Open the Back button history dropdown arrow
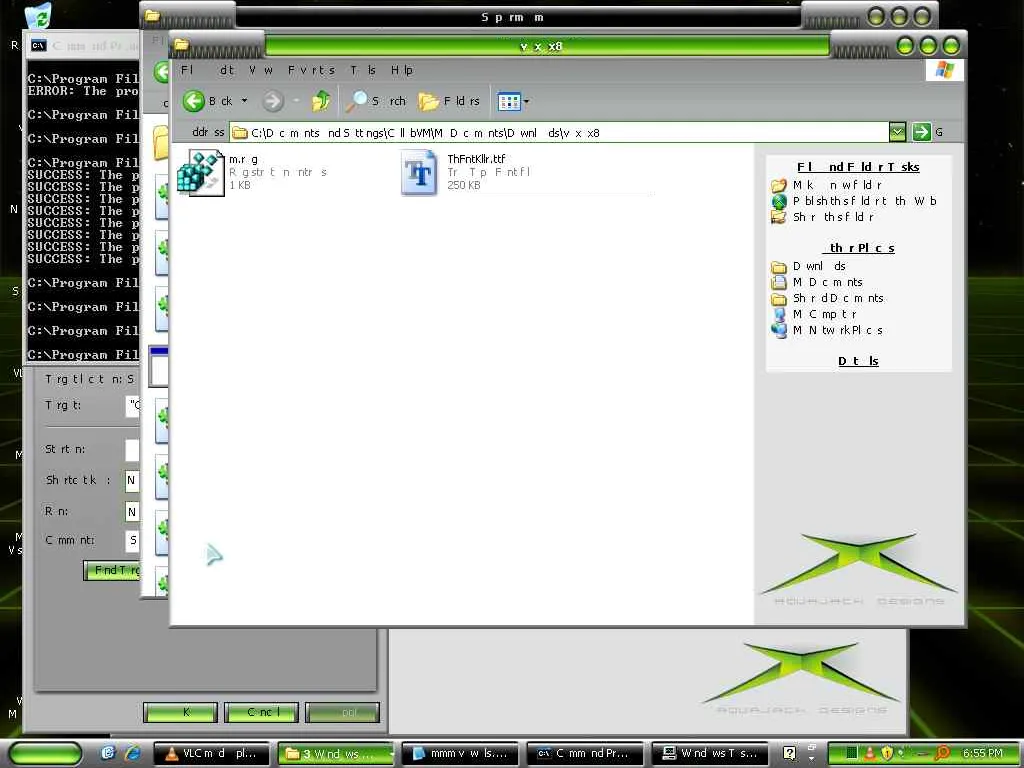This screenshot has width=1024, height=768. point(244,101)
